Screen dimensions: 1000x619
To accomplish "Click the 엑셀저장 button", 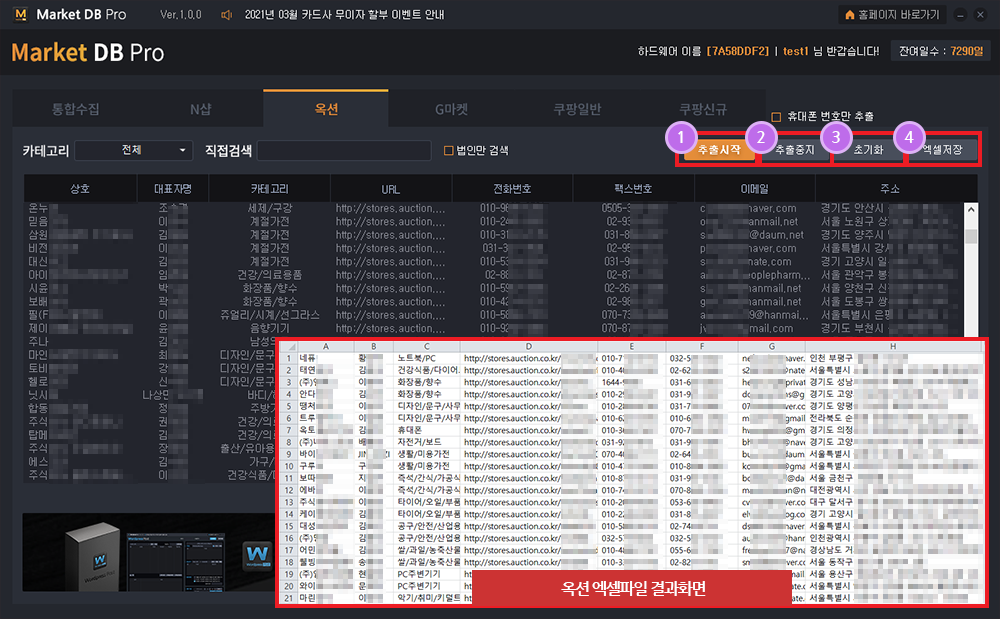I will (x=942, y=150).
